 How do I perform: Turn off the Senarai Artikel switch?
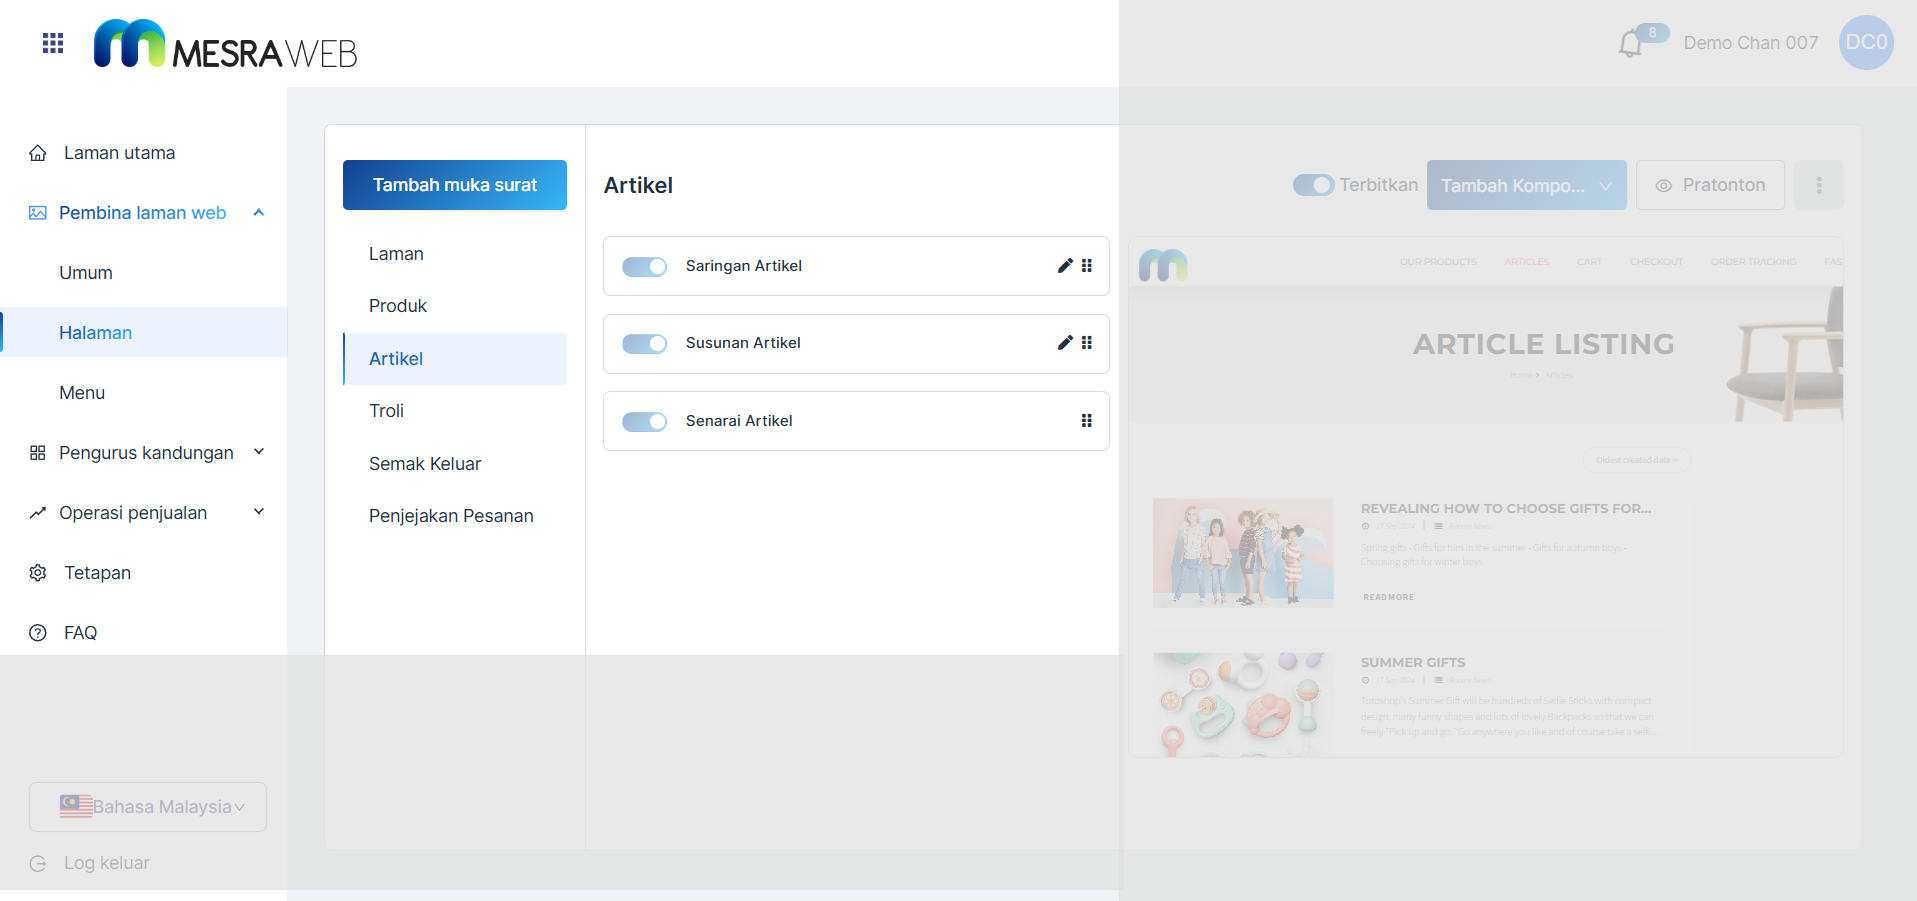[644, 422]
